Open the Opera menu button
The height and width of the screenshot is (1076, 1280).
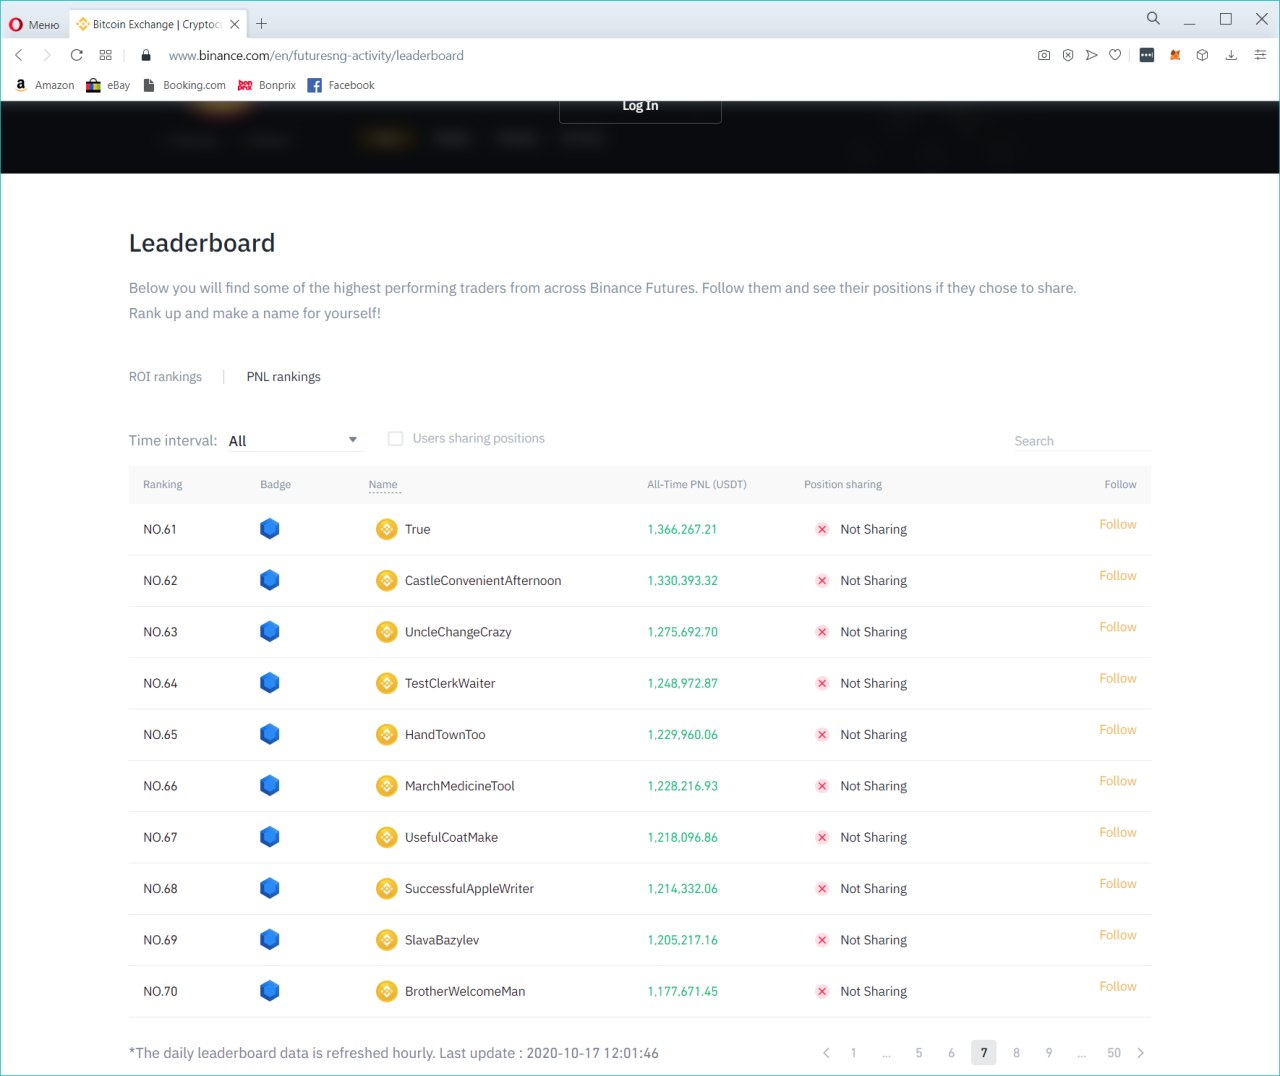(x=34, y=24)
